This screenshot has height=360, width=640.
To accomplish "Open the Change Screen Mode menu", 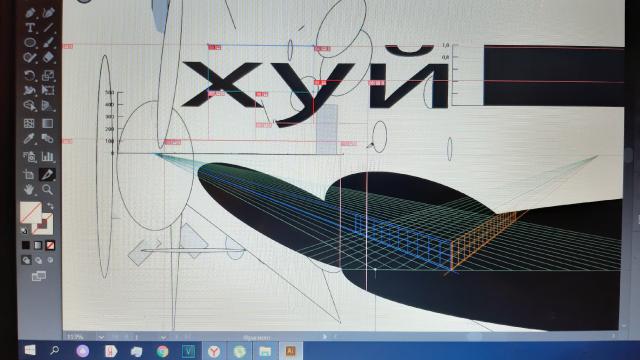I will coord(39,276).
